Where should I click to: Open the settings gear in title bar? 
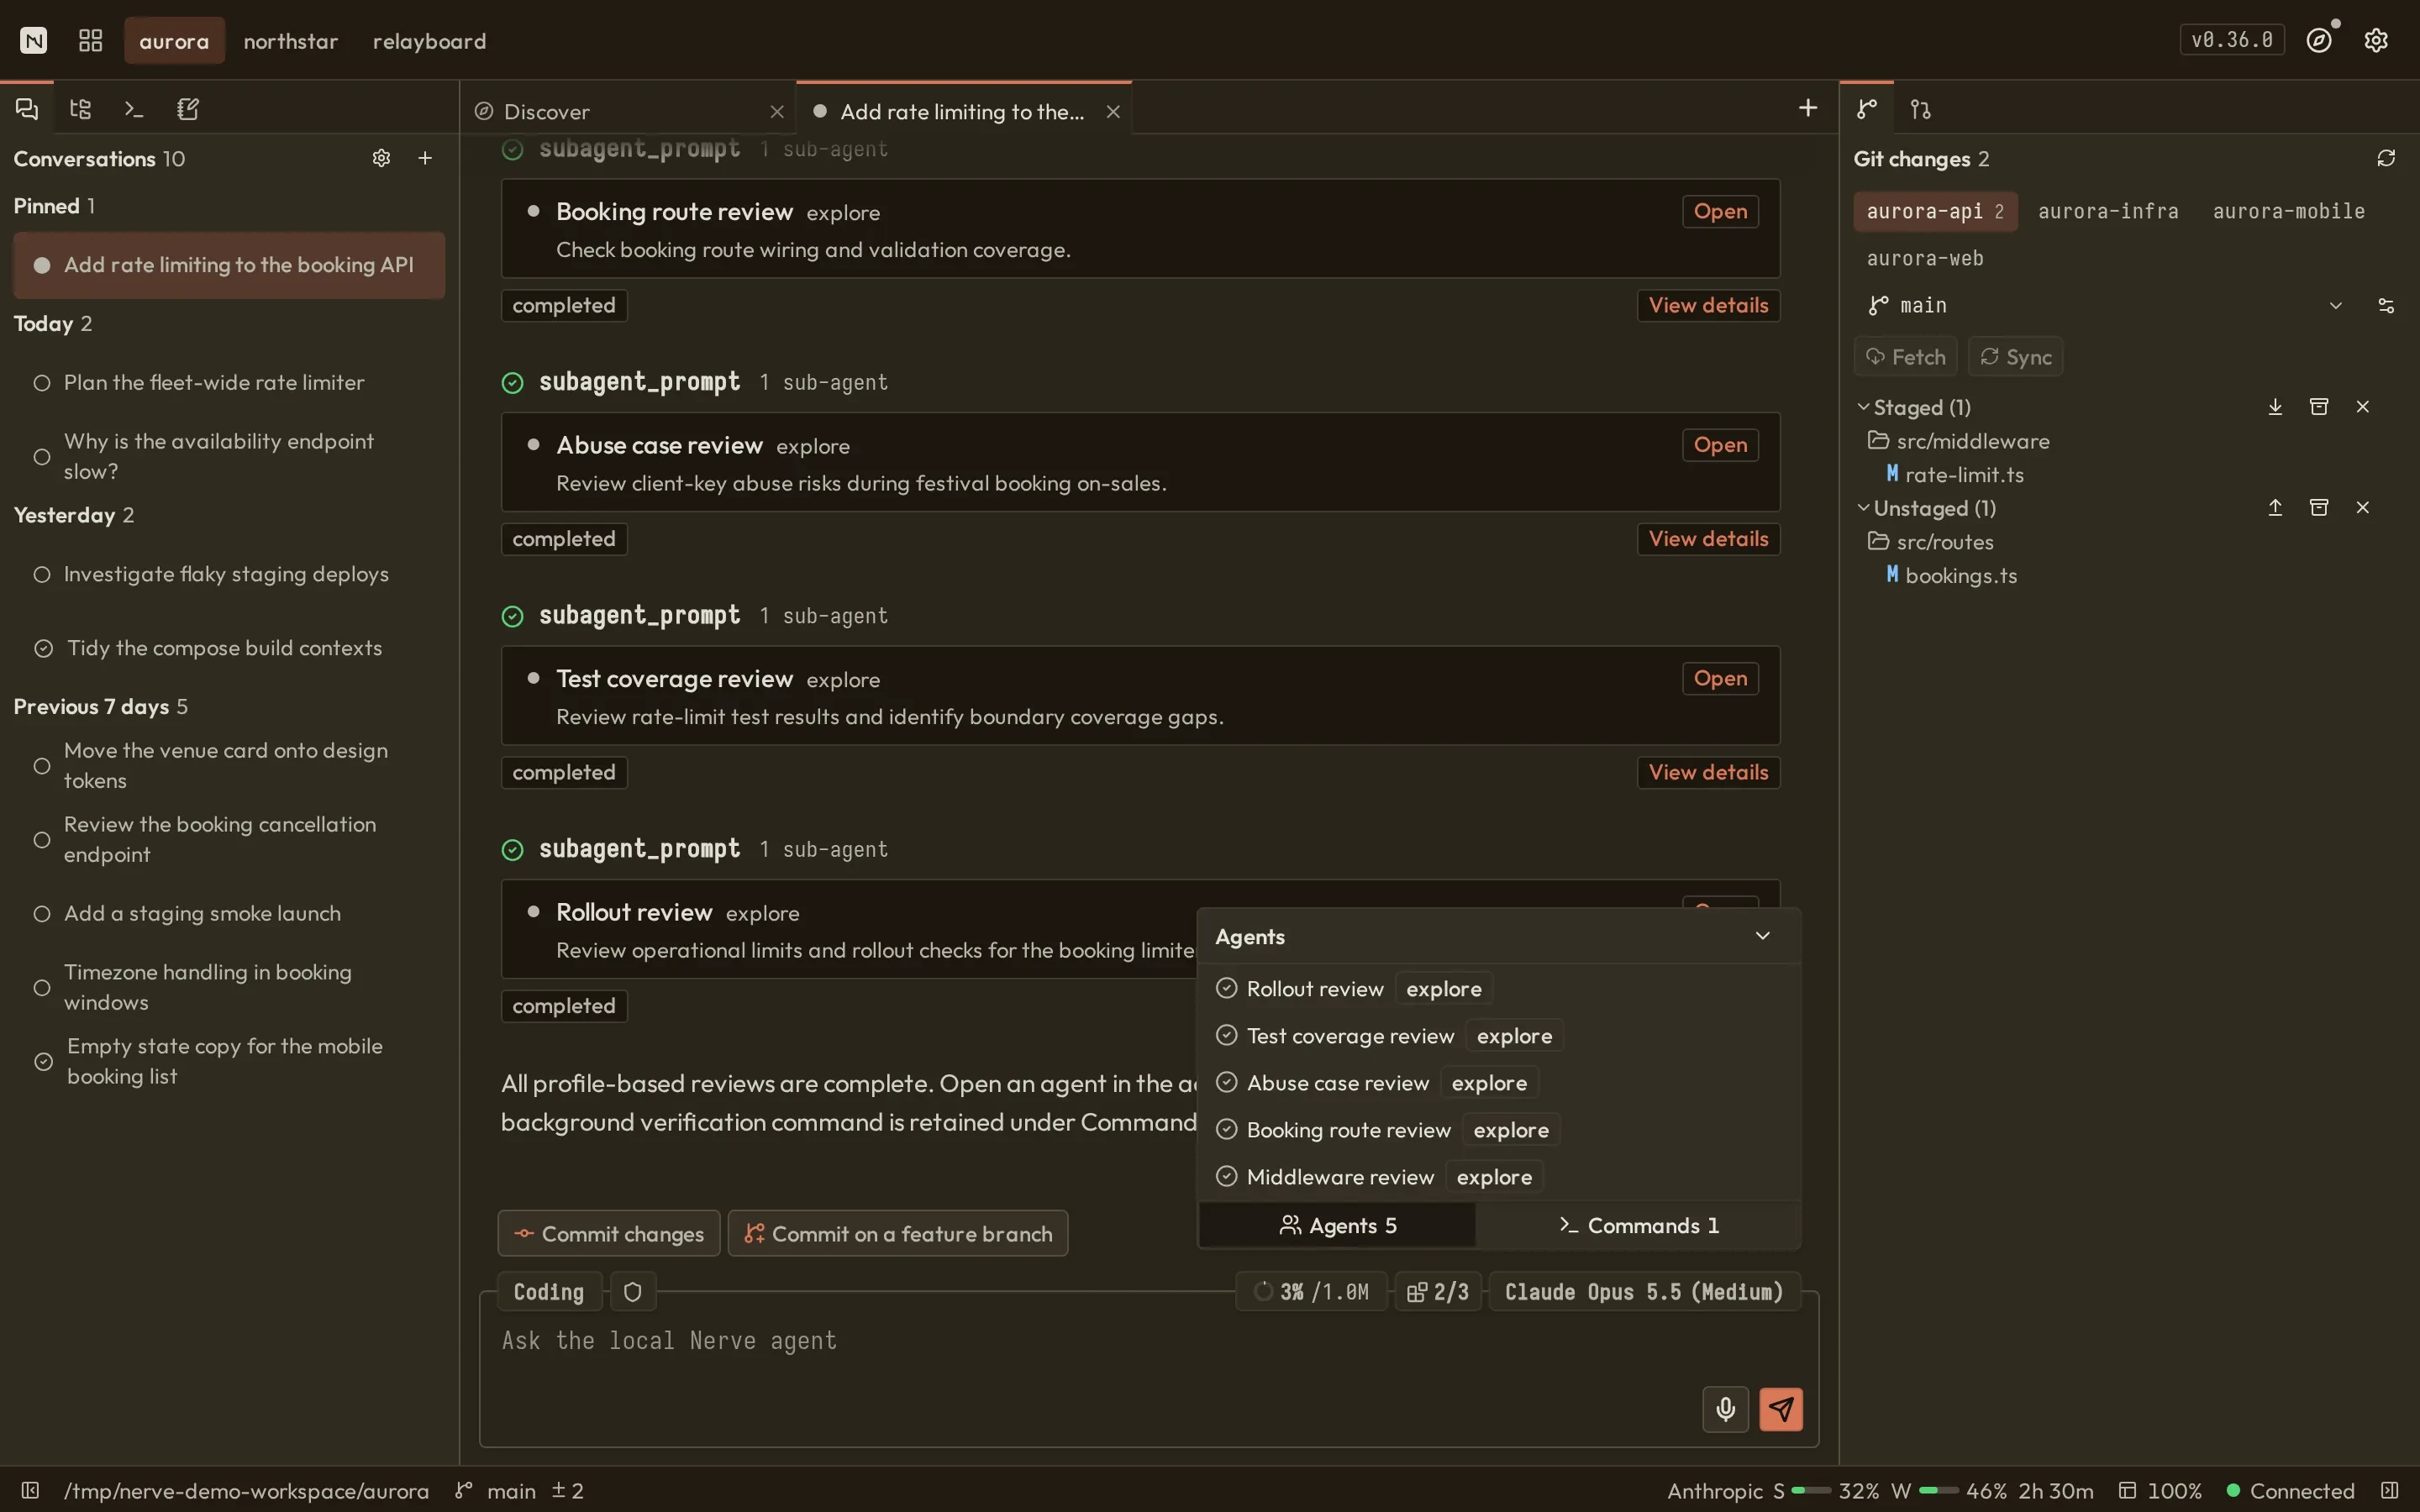(2376, 40)
